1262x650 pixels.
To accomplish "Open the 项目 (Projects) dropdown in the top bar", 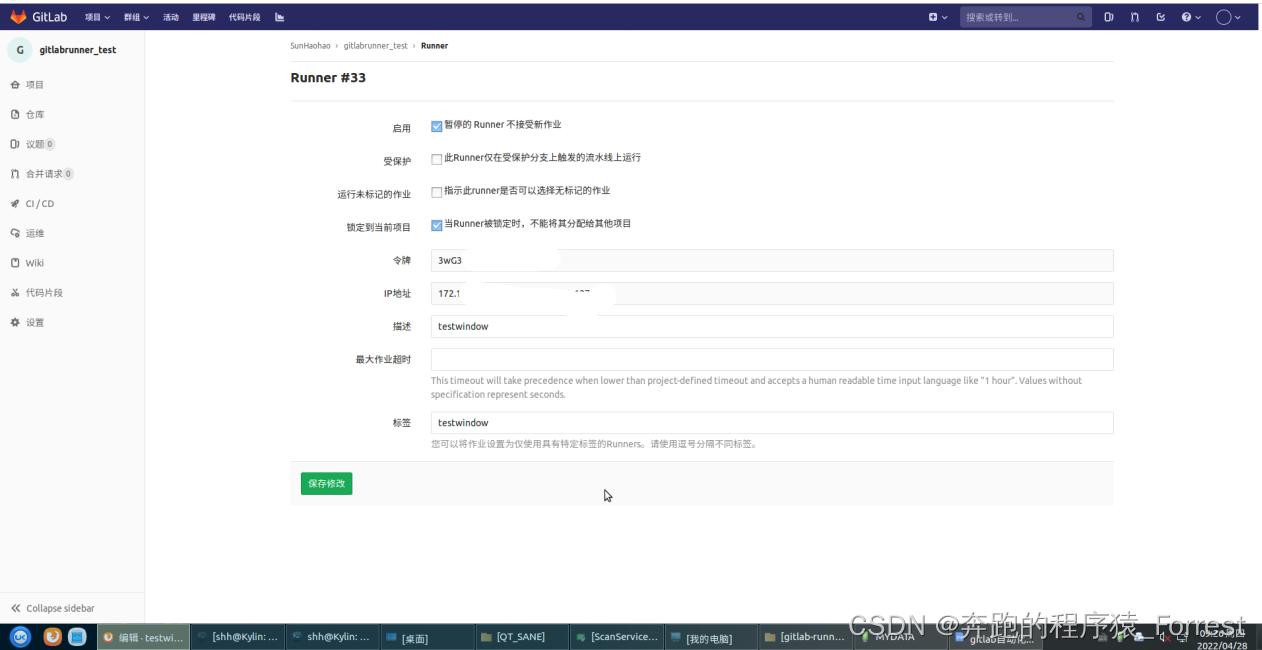I will 97,17.
